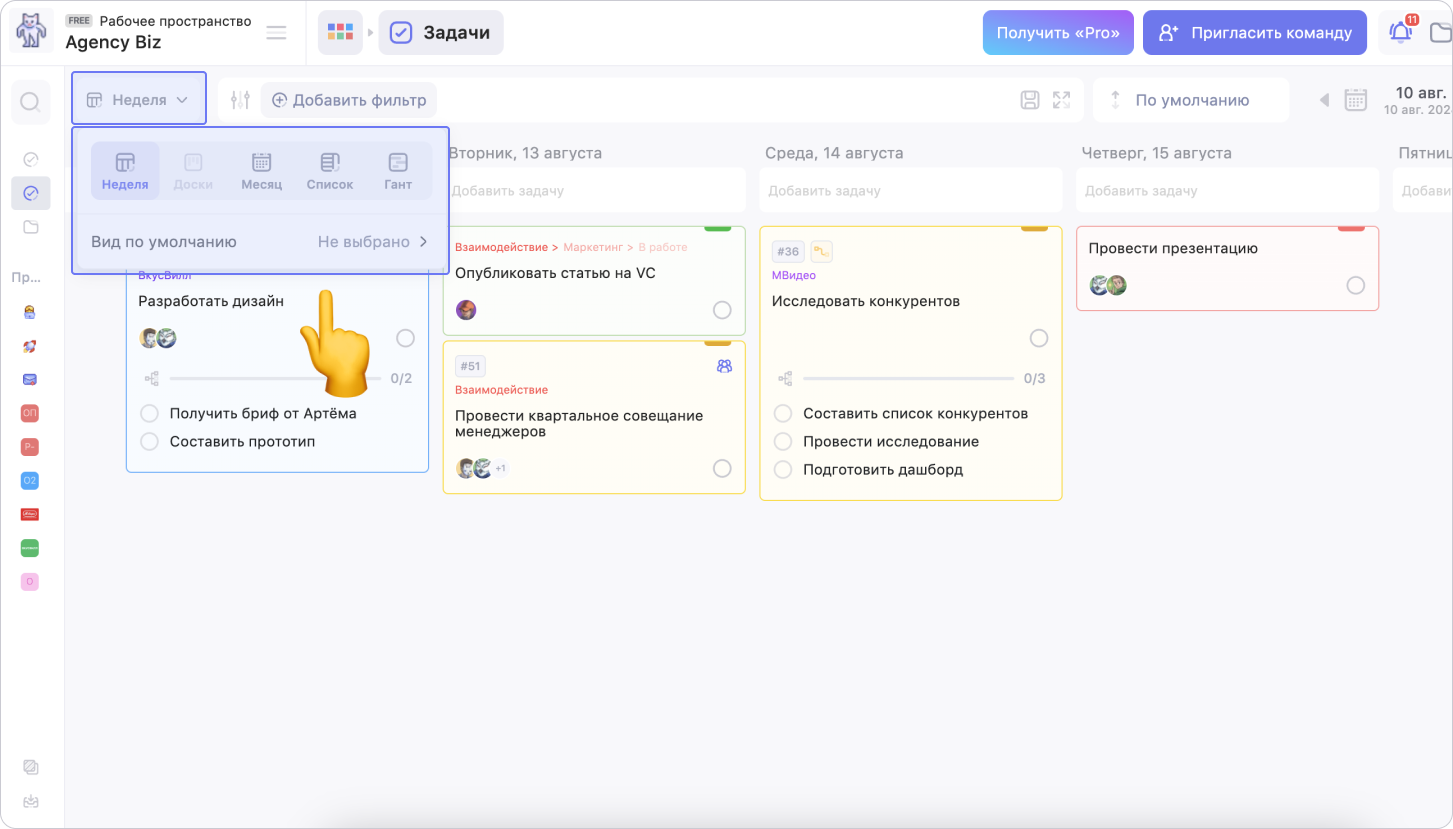The height and width of the screenshot is (829, 1453).
Task: Switch to the 'Месяц' view
Action: pos(261,170)
